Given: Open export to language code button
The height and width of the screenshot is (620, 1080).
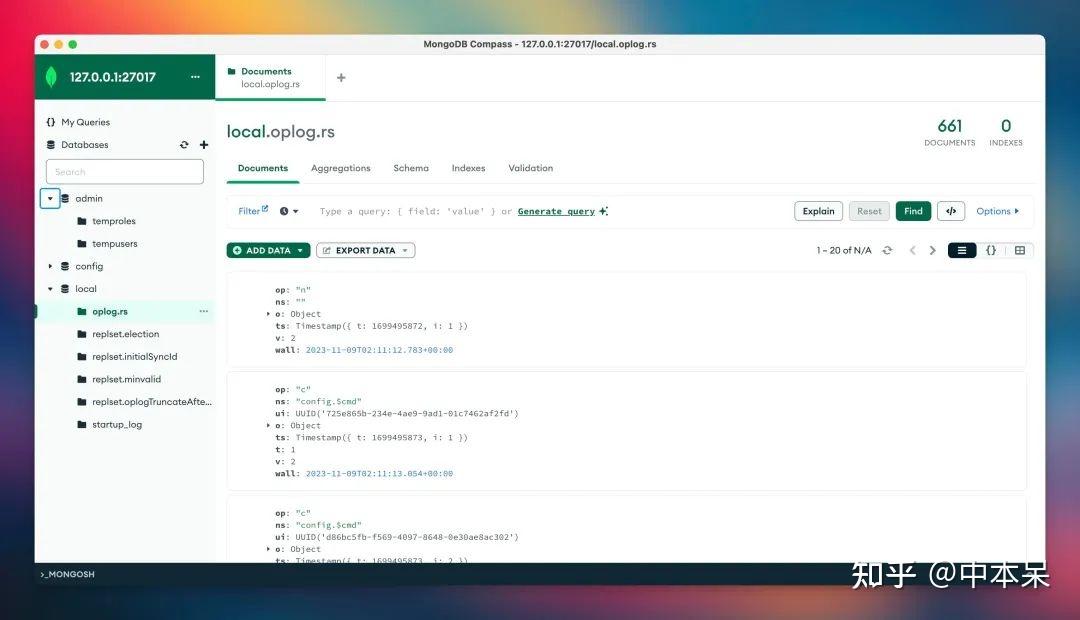Looking at the screenshot, I should (951, 211).
